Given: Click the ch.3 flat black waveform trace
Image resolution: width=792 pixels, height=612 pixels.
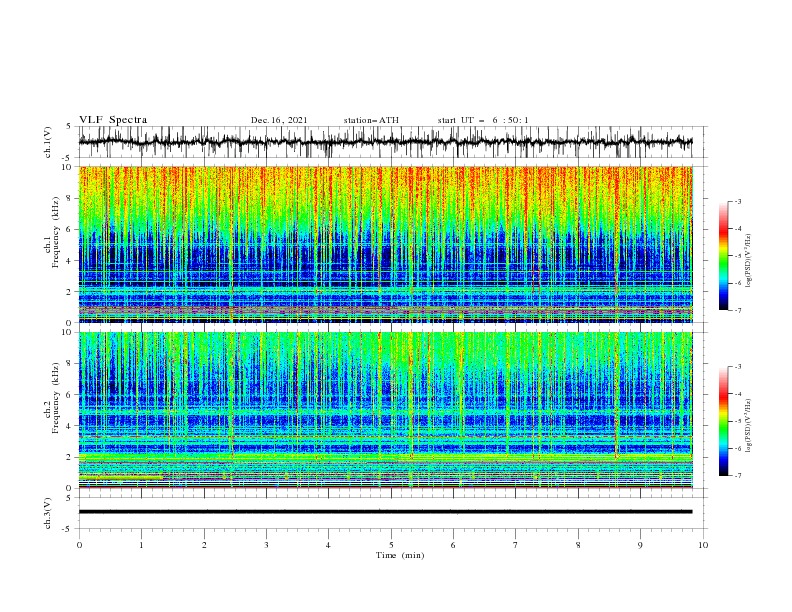Looking at the screenshot, I should point(385,512).
